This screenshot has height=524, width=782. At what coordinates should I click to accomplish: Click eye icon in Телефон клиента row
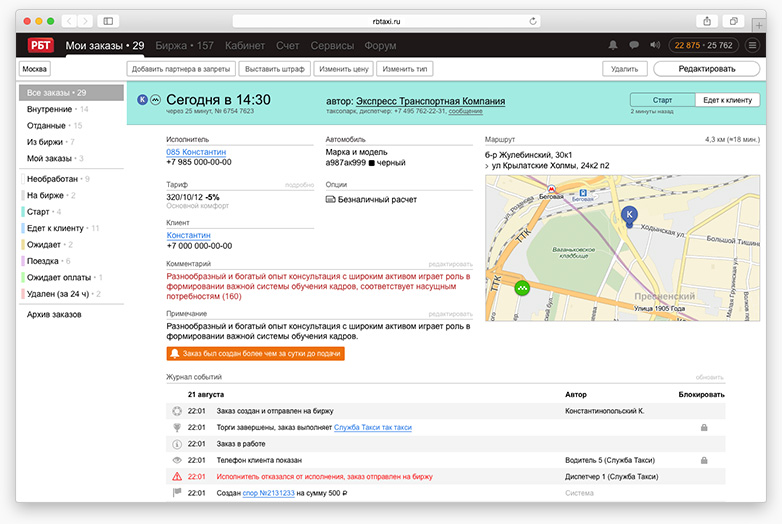click(x=177, y=460)
